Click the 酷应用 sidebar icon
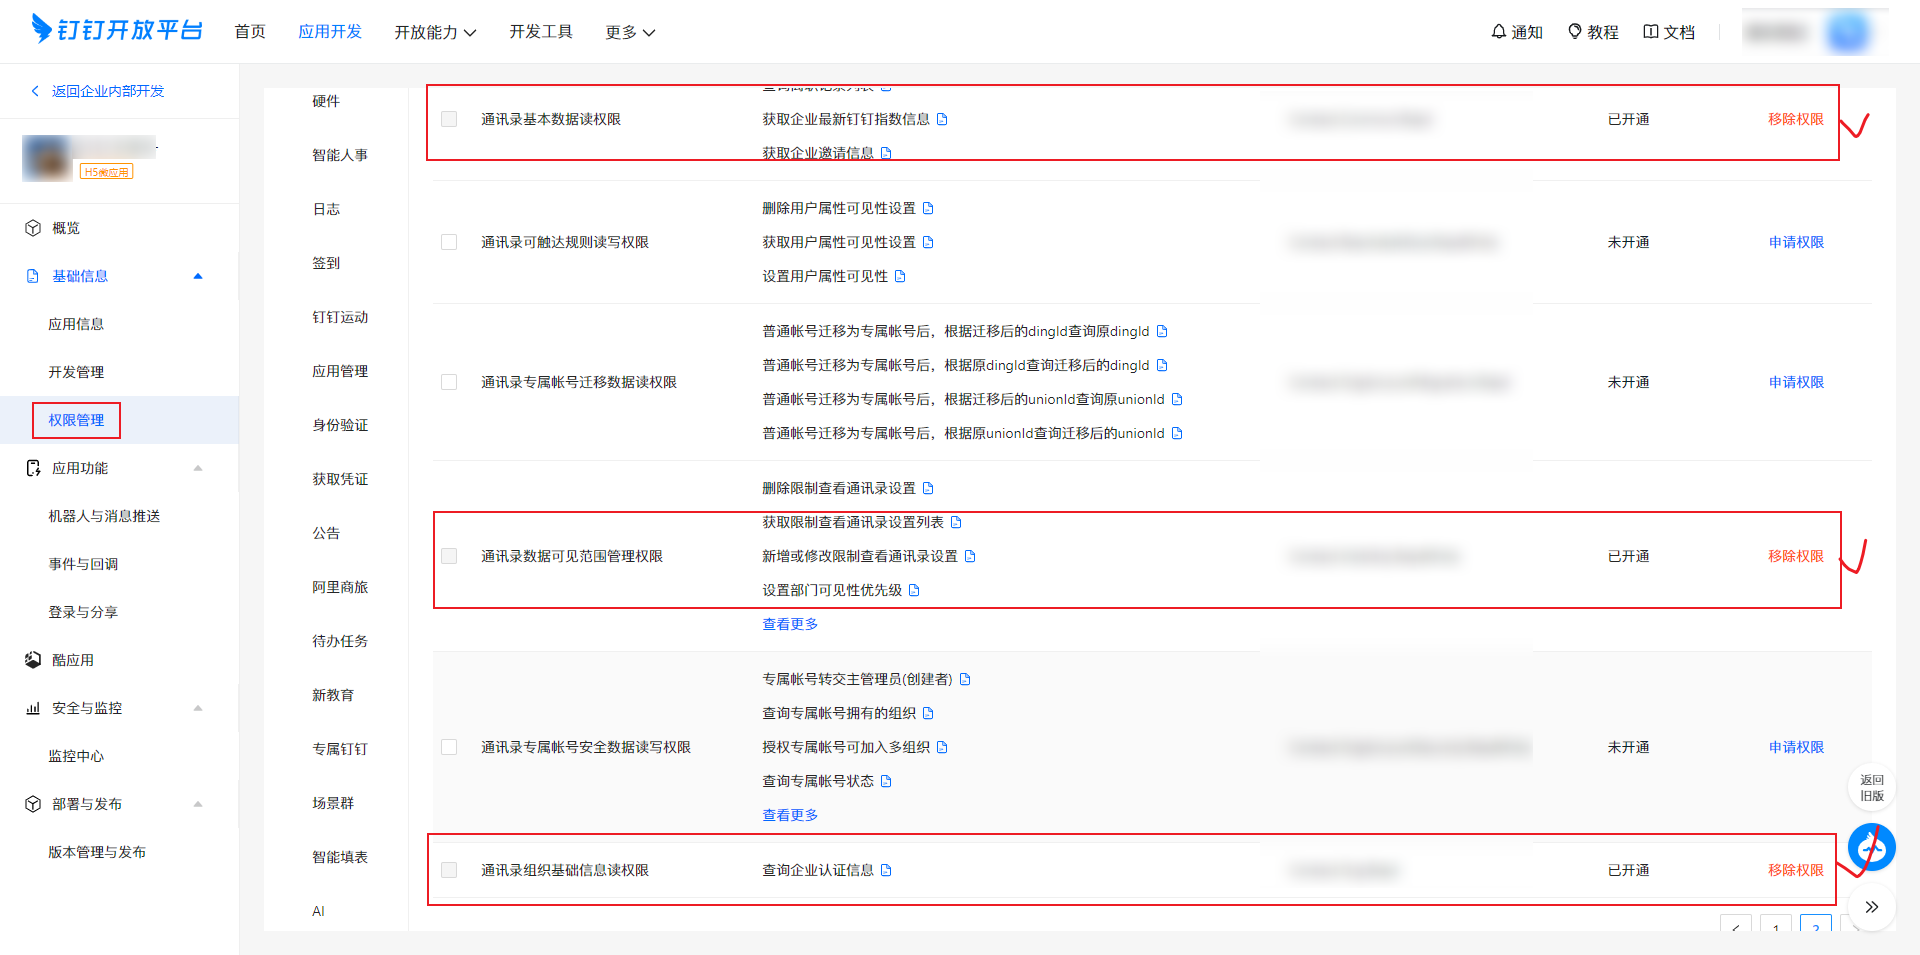 [33, 660]
